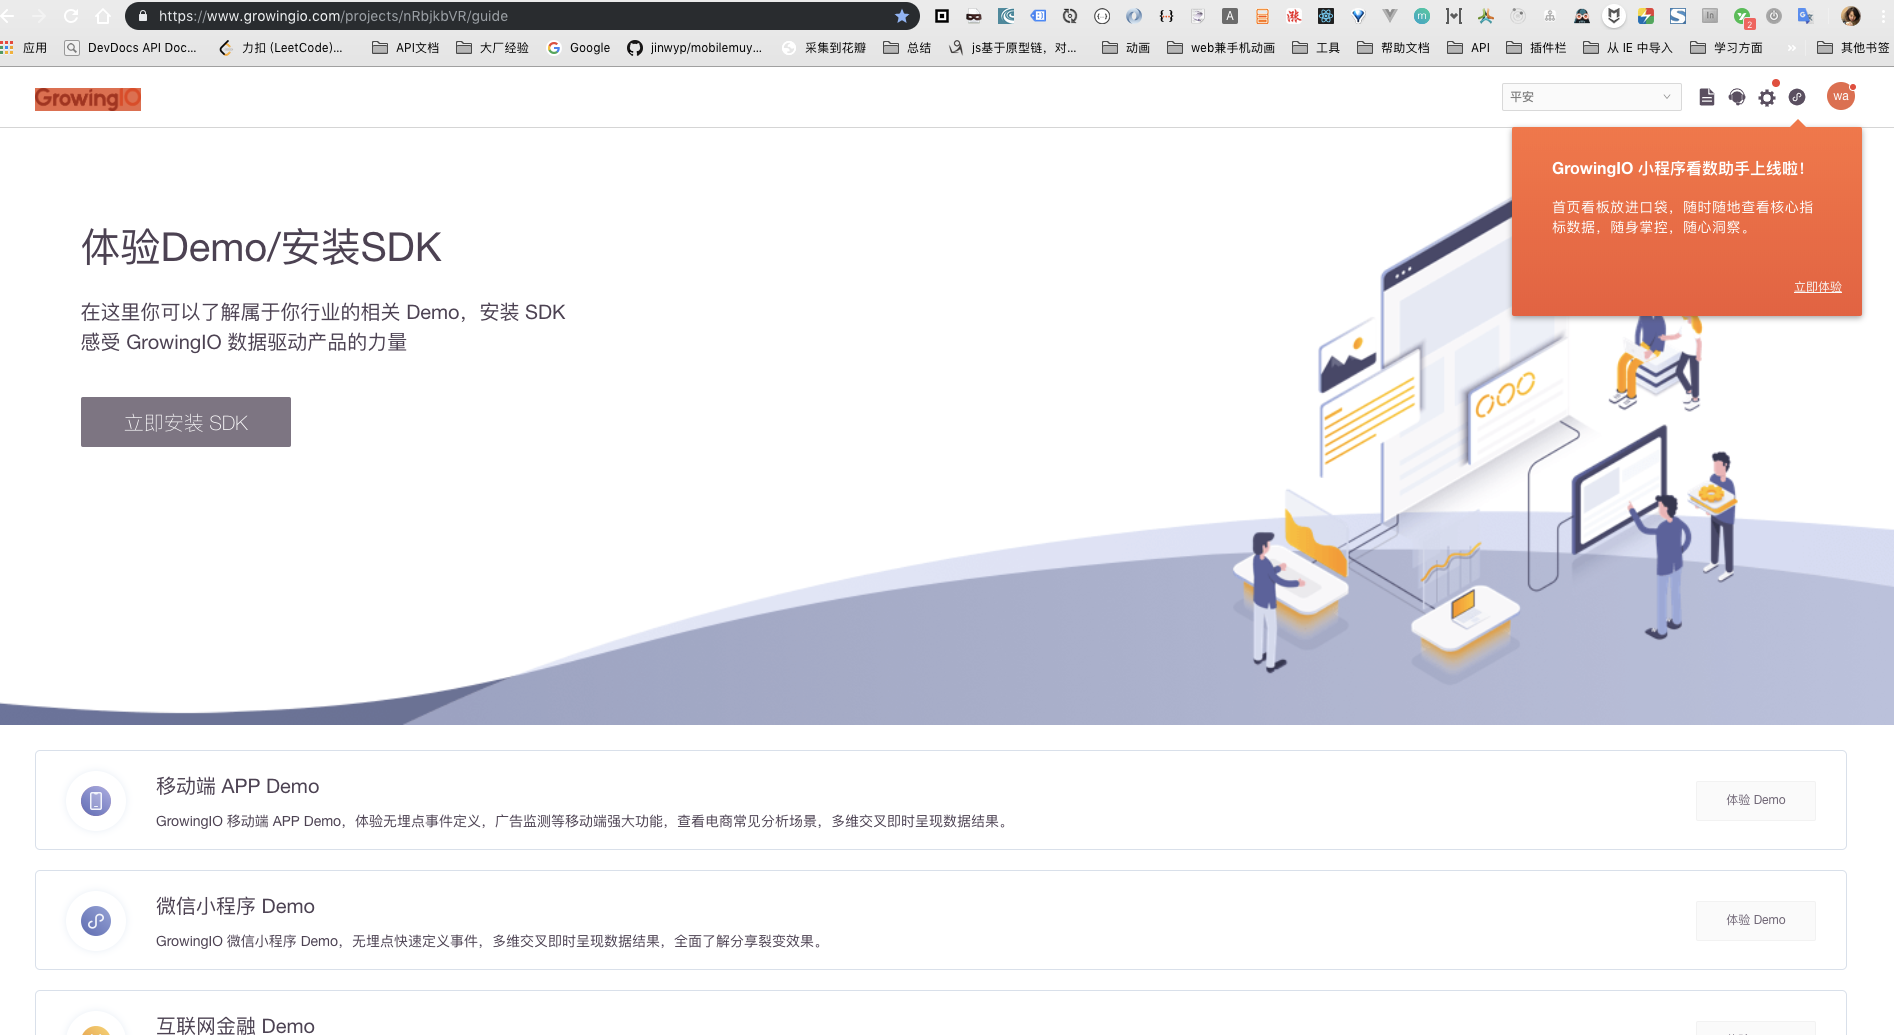Open the Chrome profile avatar

point(1851,16)
